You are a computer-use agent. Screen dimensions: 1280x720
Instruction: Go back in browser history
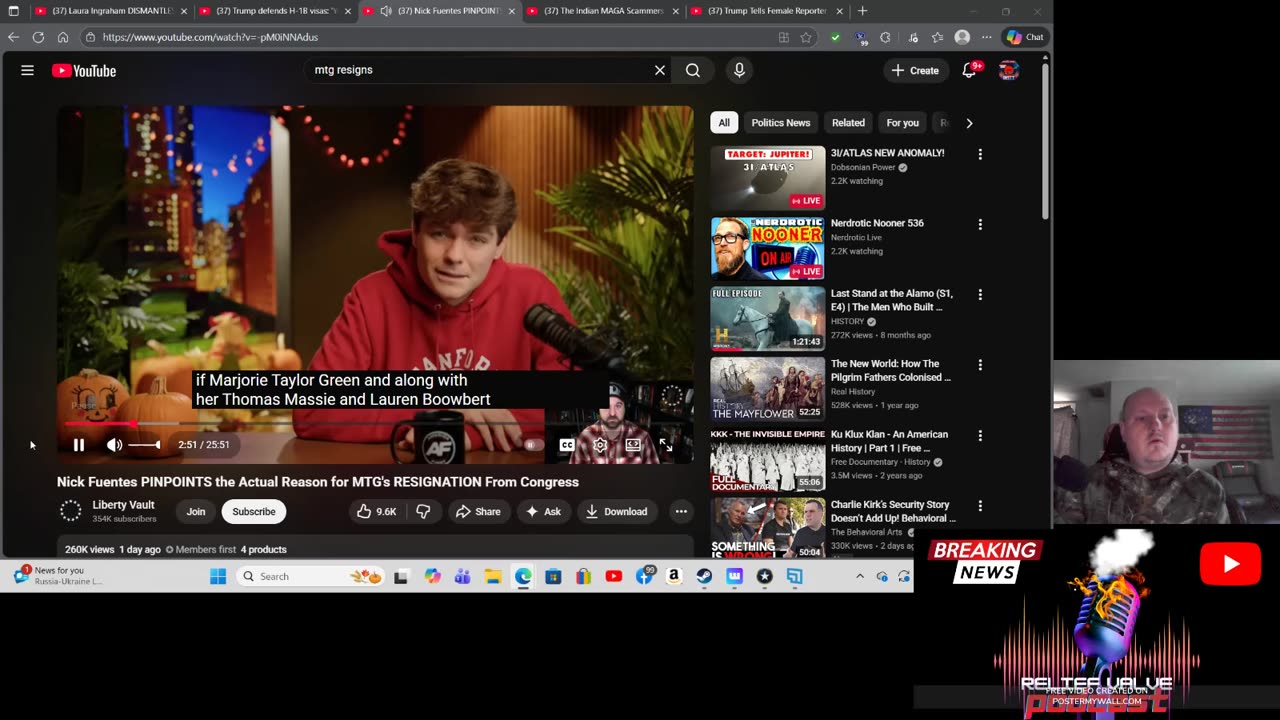[x=13, y=37]
